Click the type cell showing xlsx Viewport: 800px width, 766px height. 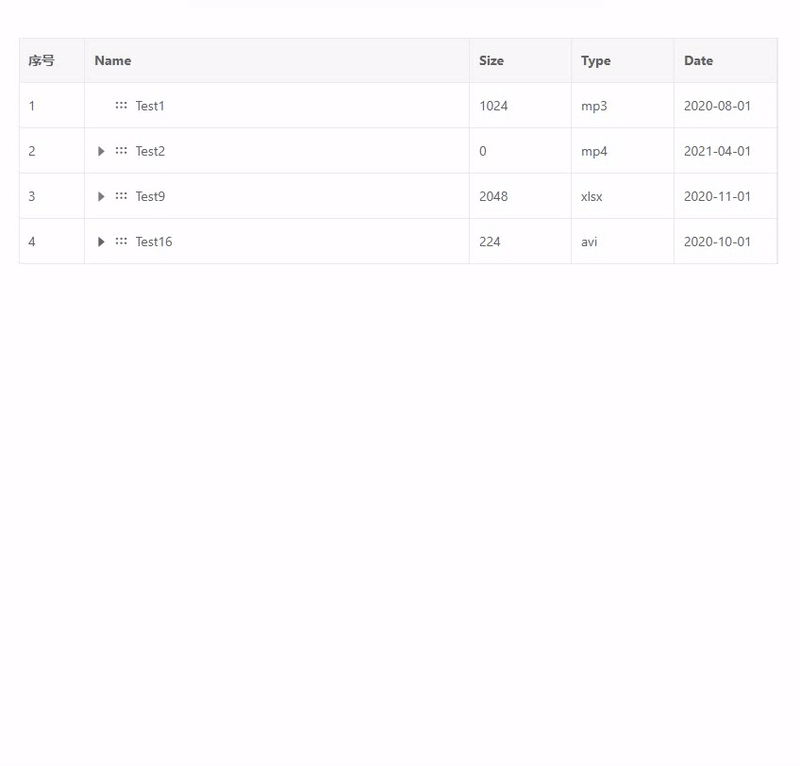592,196
